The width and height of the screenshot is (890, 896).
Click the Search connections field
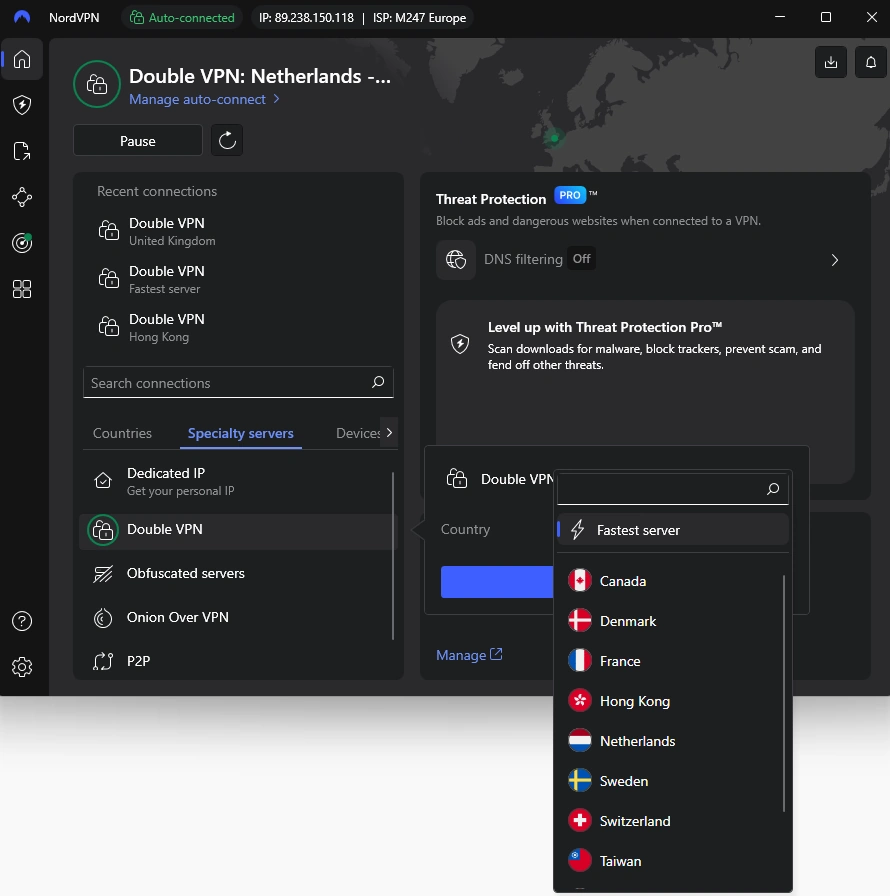[x=238, y=383]
